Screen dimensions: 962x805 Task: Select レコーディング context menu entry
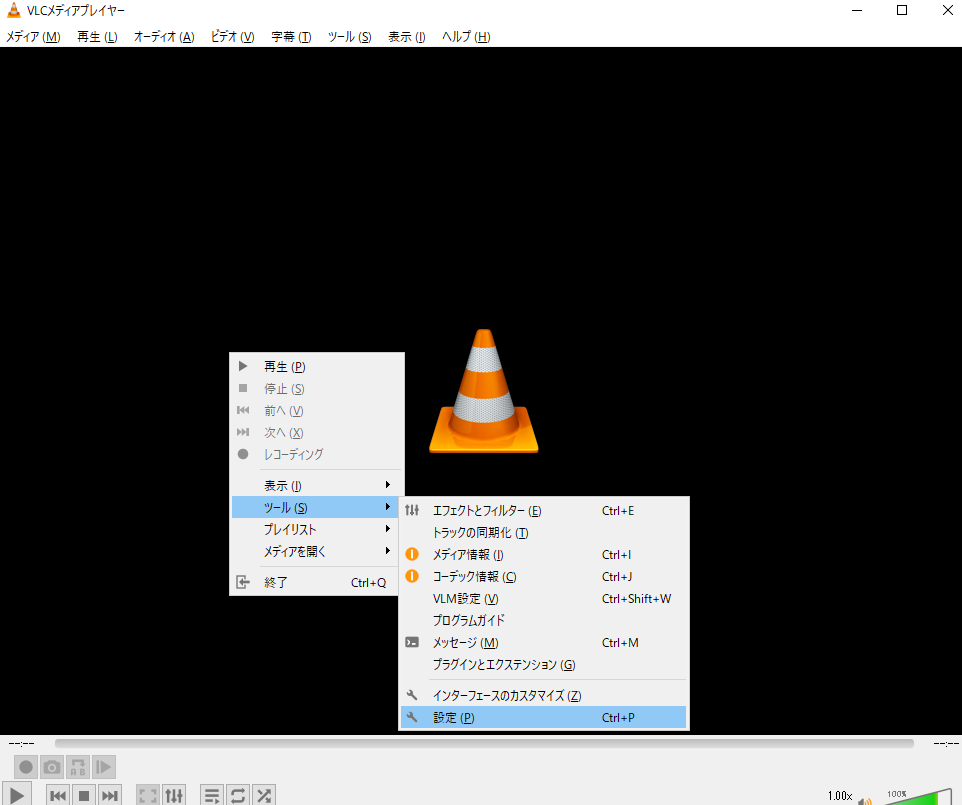(316, 455)
